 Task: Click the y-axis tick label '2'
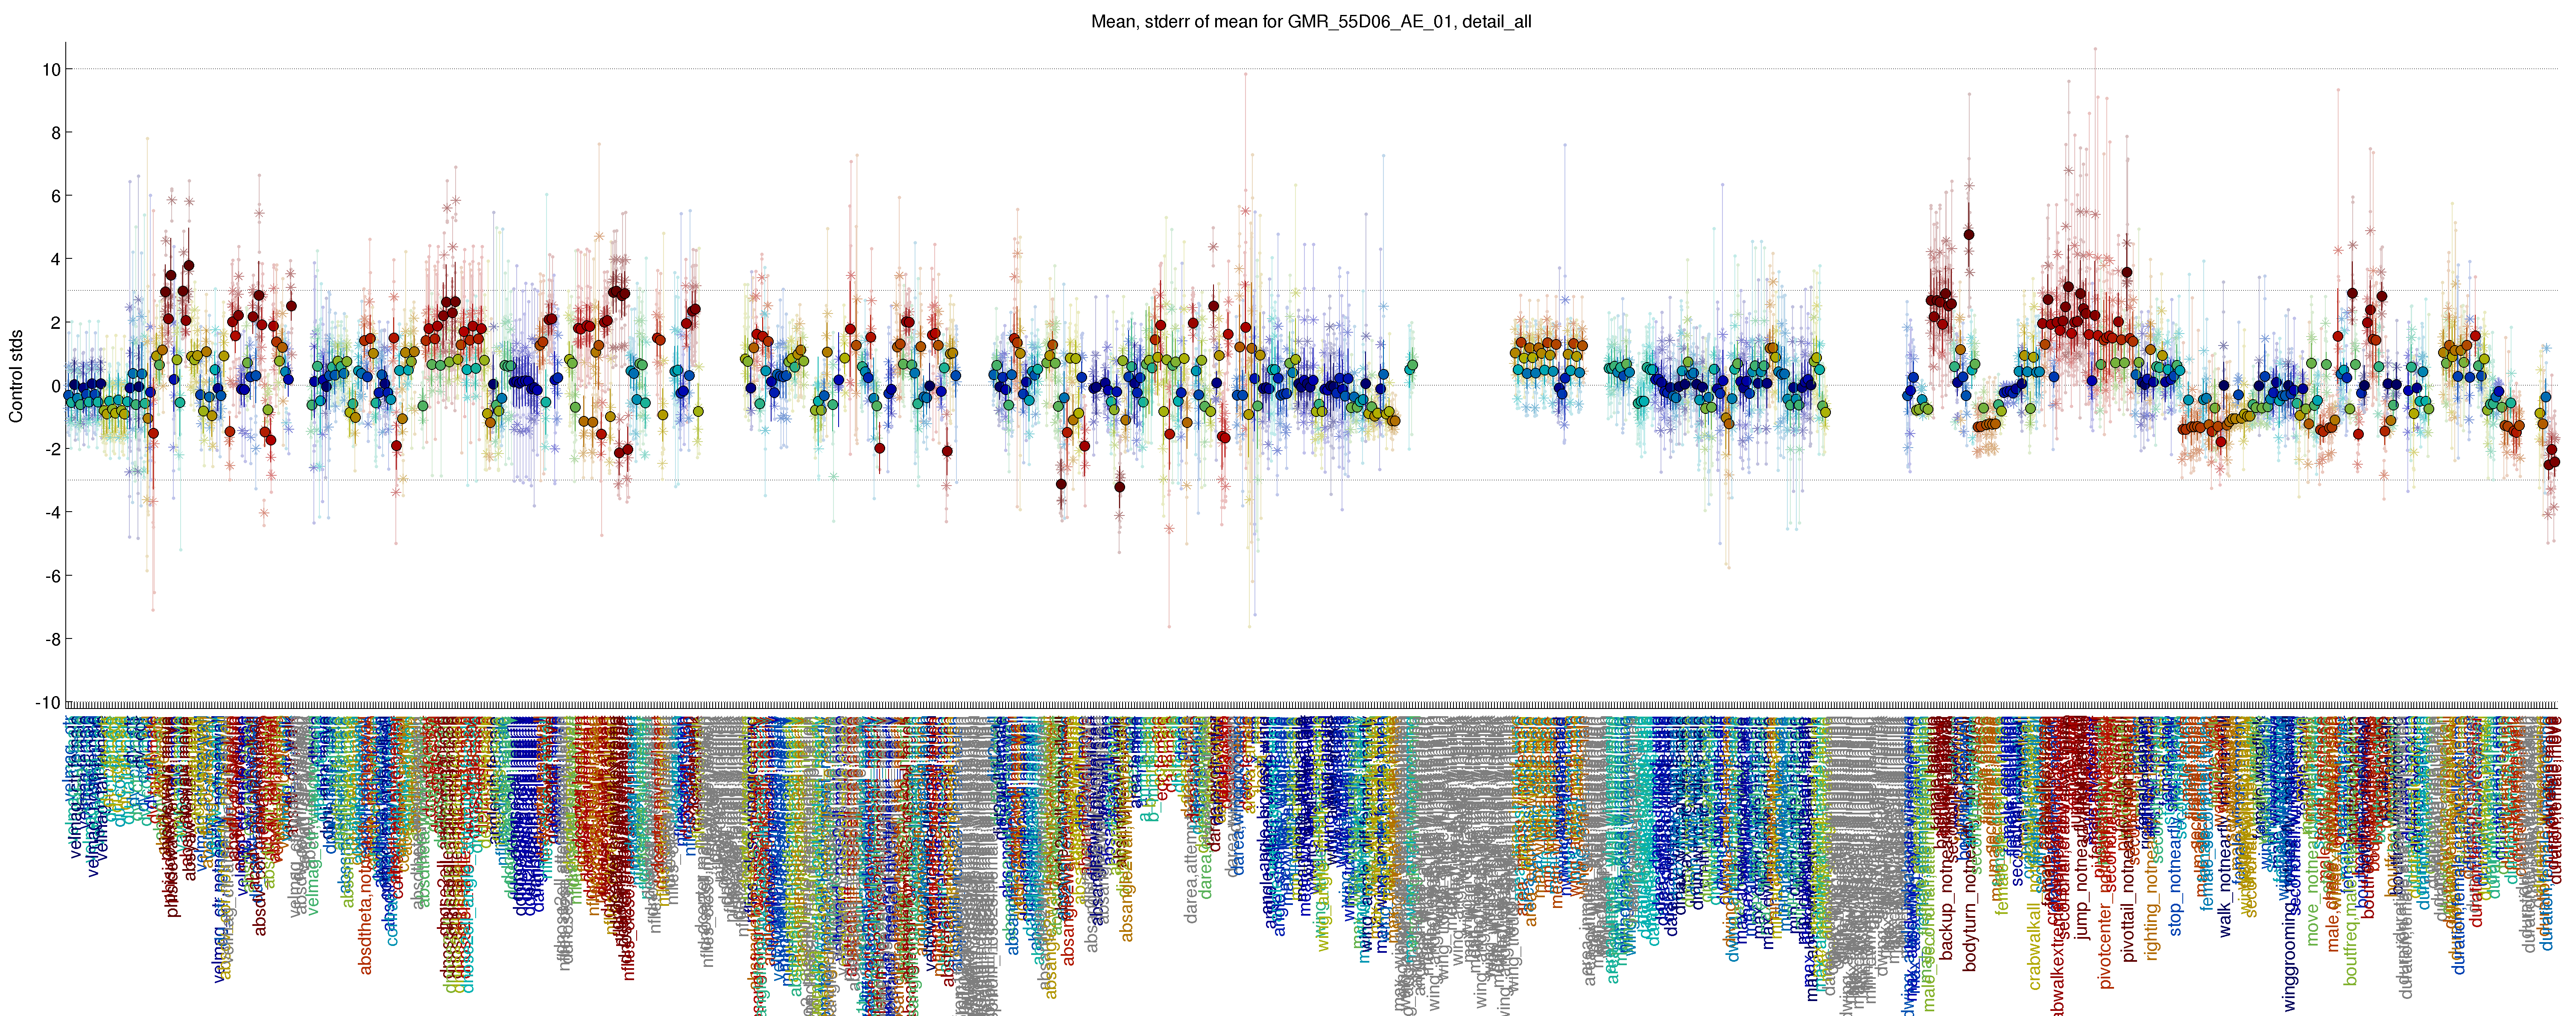[x=55, y=323]
